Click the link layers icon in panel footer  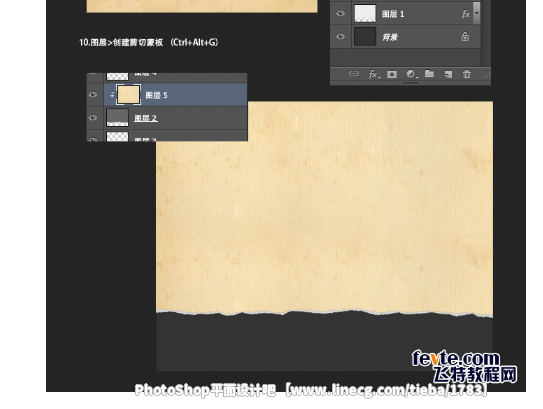pyautogui.click(x=353, y=73)
